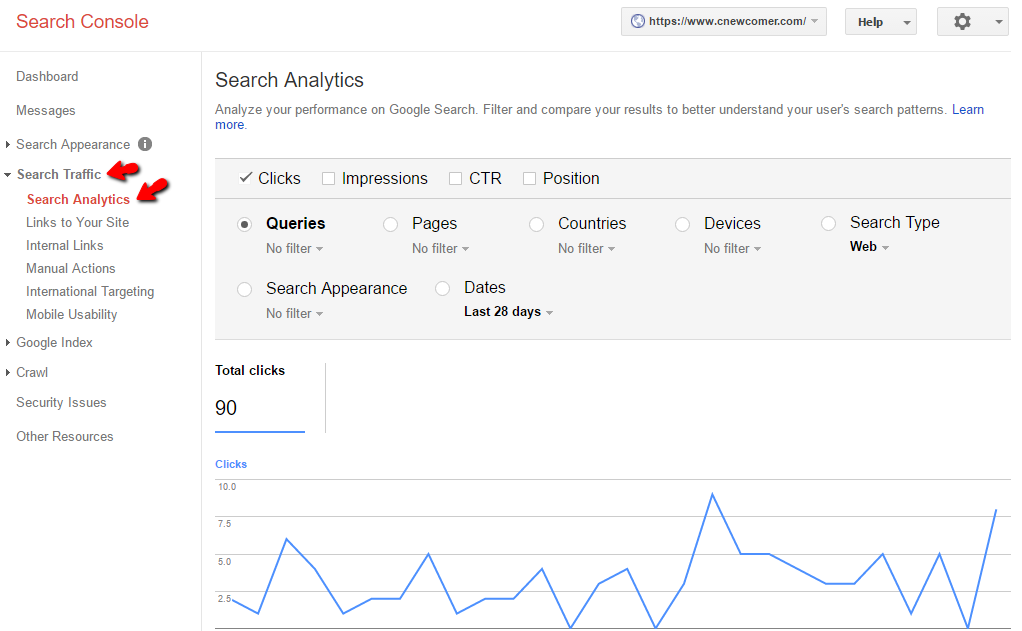Image resolution: width=1022 pixels, height=631 pixels.
Task: Open the Pages No filter dropdown
Action: point(441,248)
